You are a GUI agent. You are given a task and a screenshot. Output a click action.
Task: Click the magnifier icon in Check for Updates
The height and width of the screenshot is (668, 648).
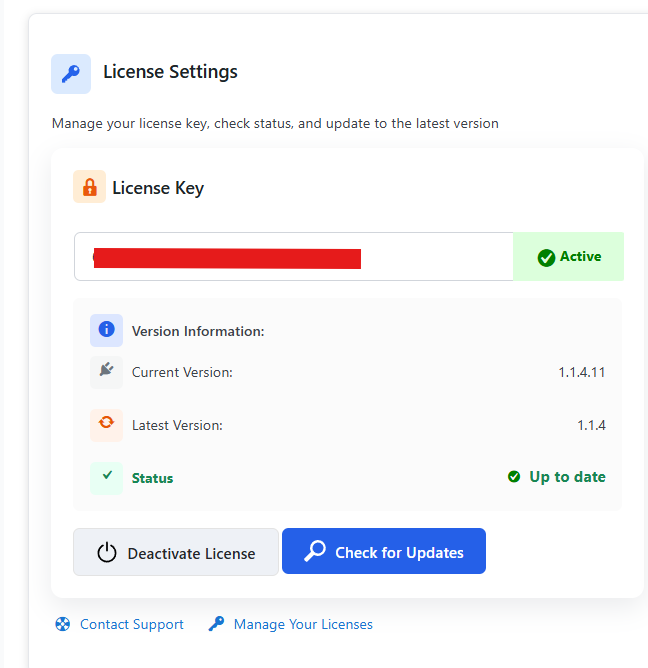tap(315, 551)
